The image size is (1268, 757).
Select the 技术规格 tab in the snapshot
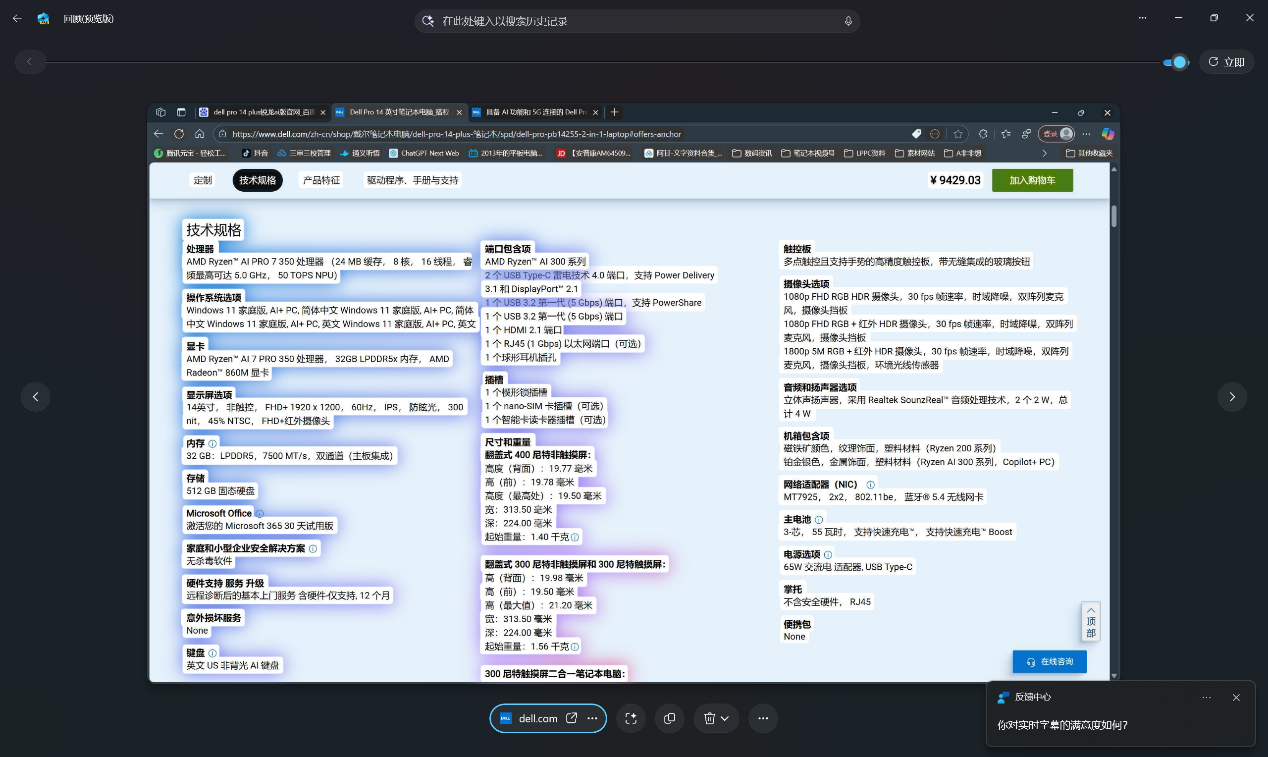(257, 180)
